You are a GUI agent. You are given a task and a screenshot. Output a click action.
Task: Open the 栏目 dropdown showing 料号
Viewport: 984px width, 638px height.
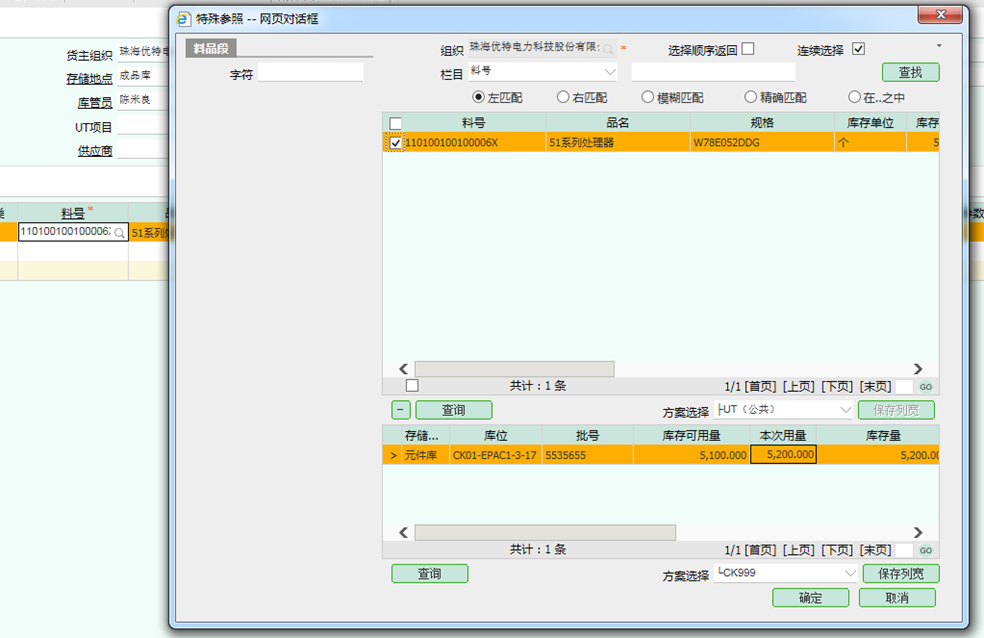pos(610,72)
